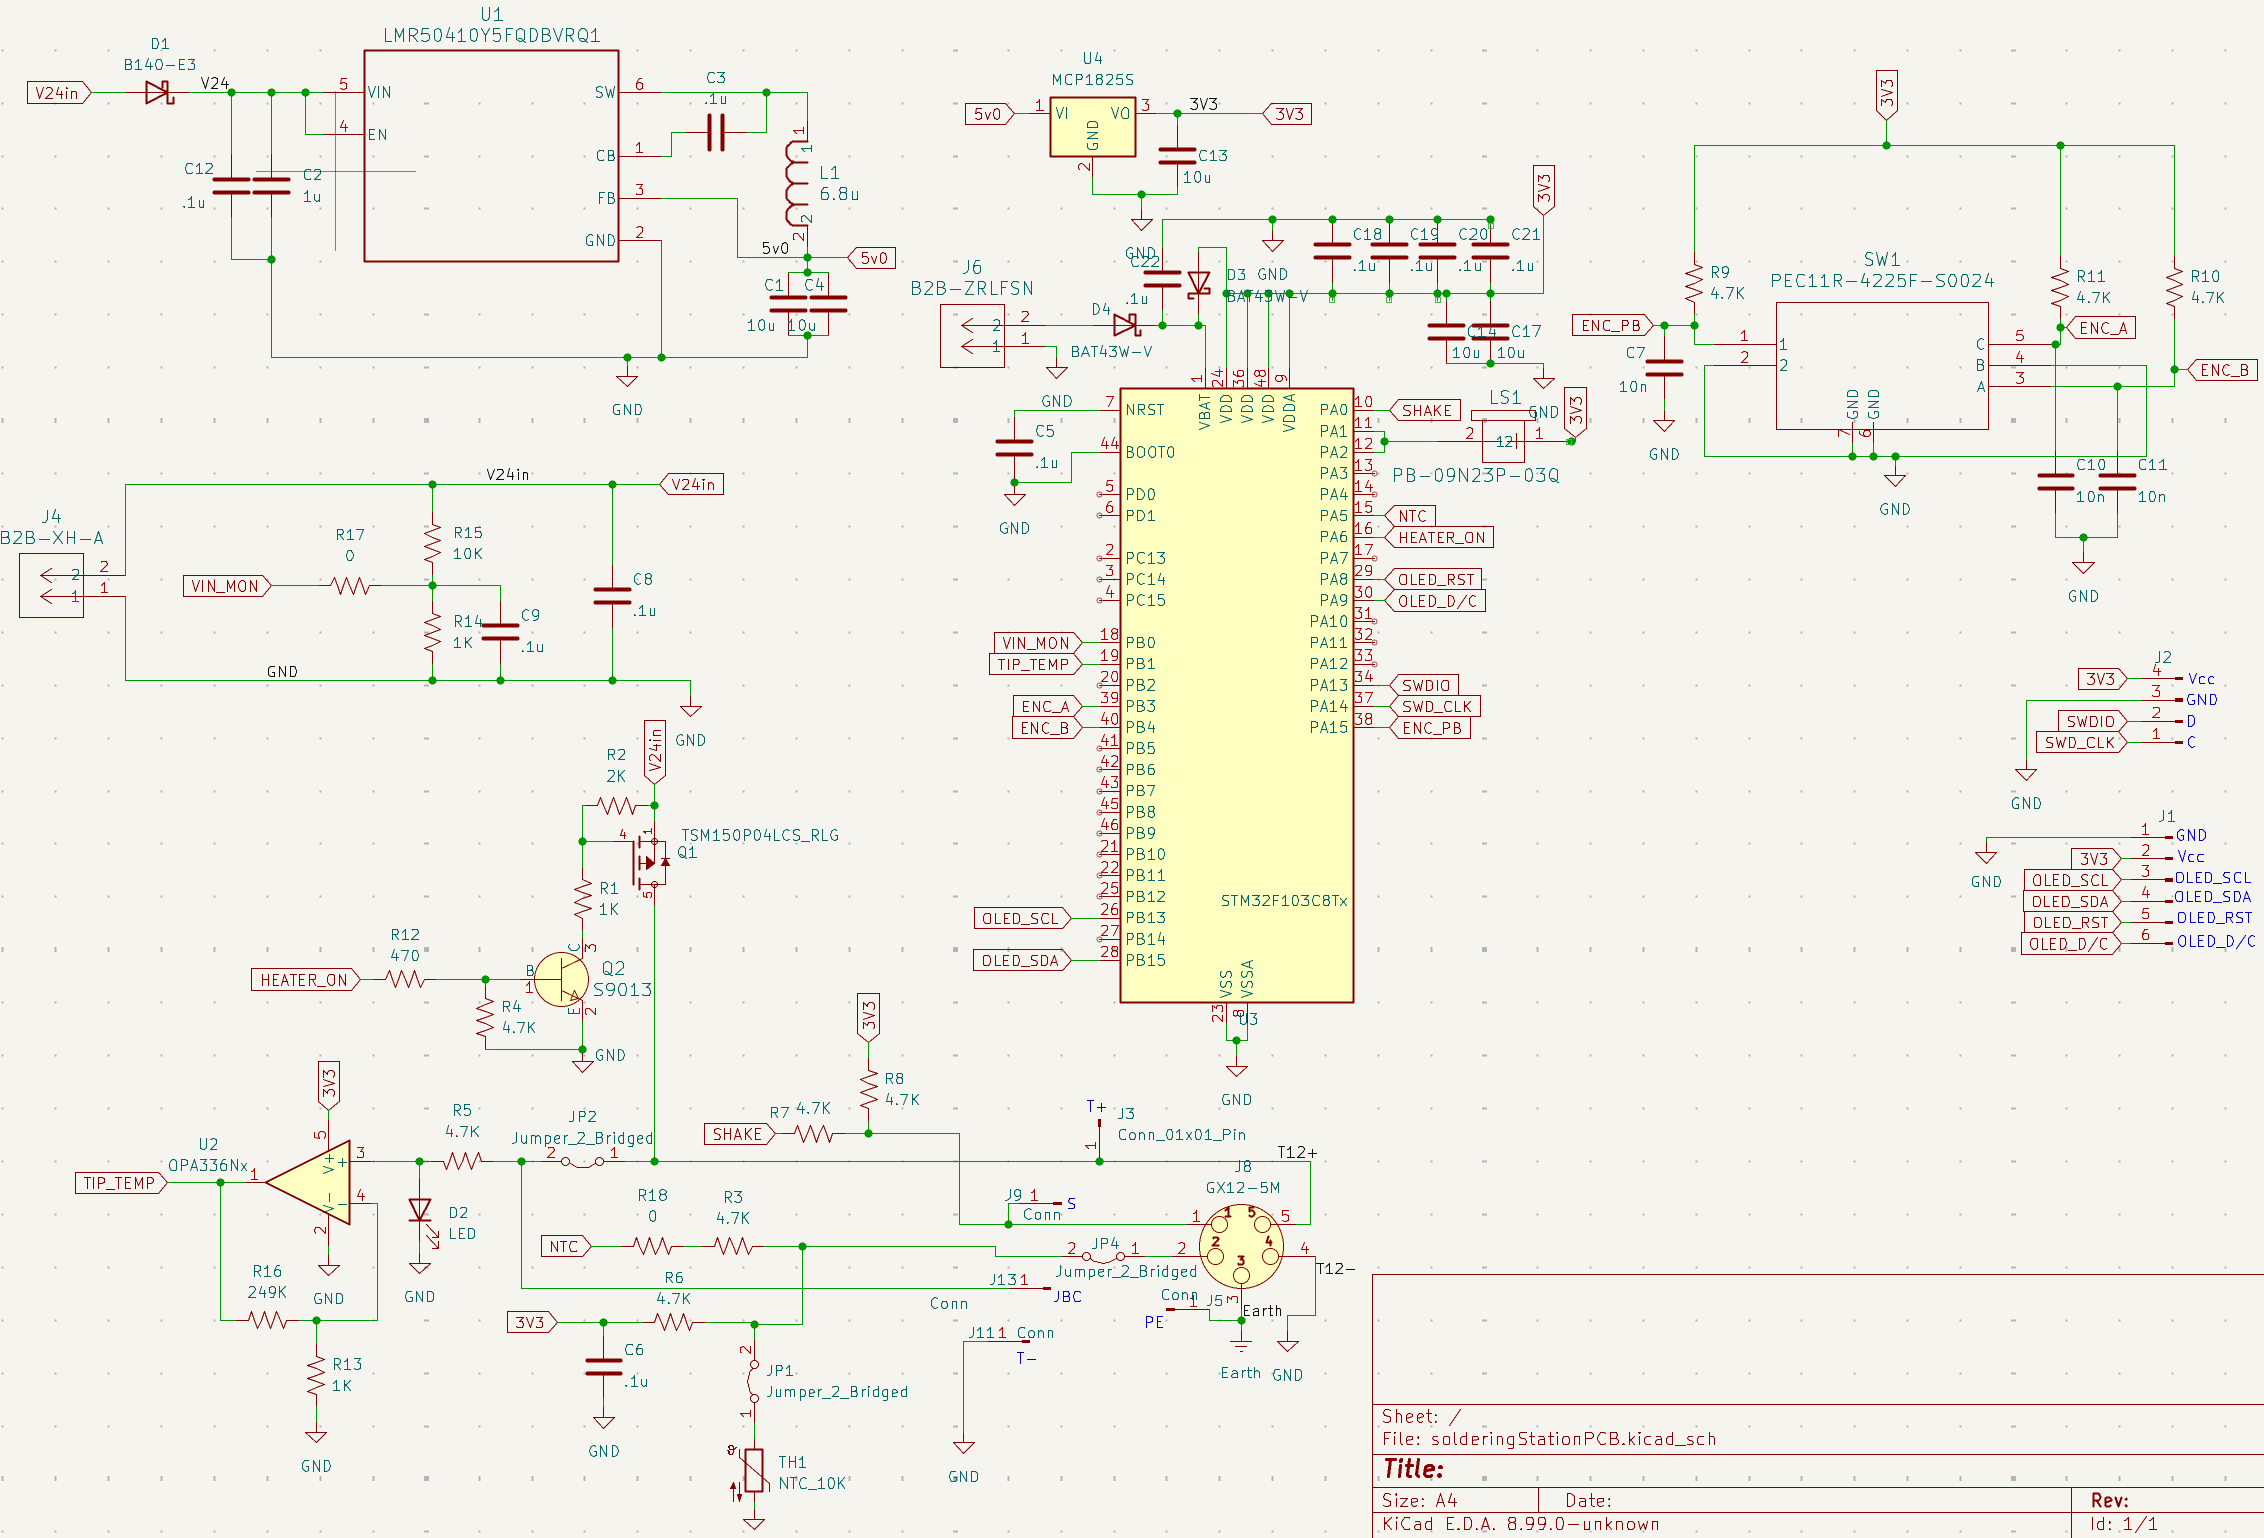Select the D1 B140-E3 diode symbol
Screen dimensions: 2264x1538
(x=159, y=93)
